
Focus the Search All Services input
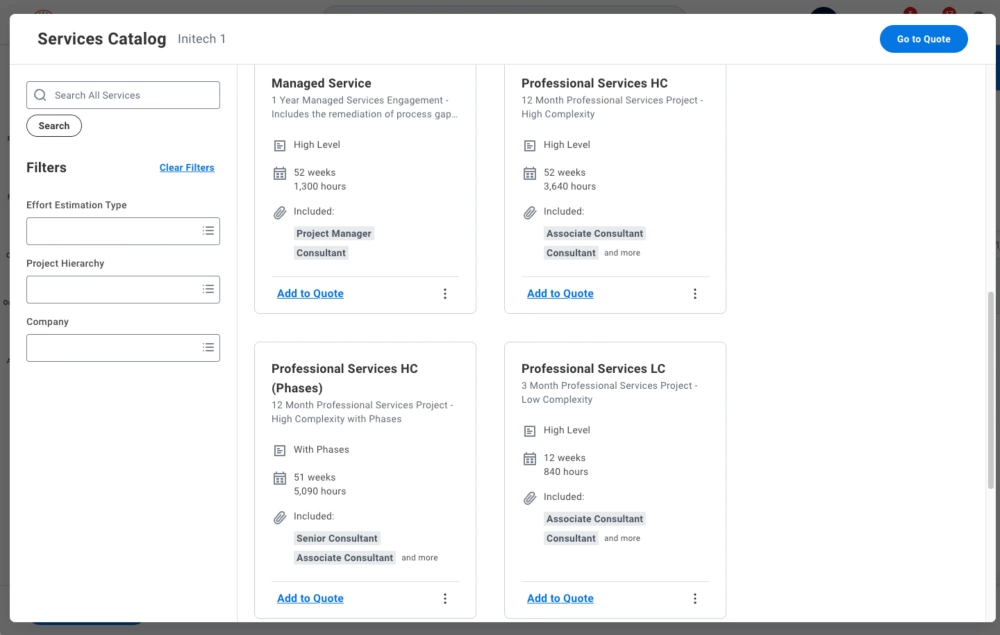132,95
